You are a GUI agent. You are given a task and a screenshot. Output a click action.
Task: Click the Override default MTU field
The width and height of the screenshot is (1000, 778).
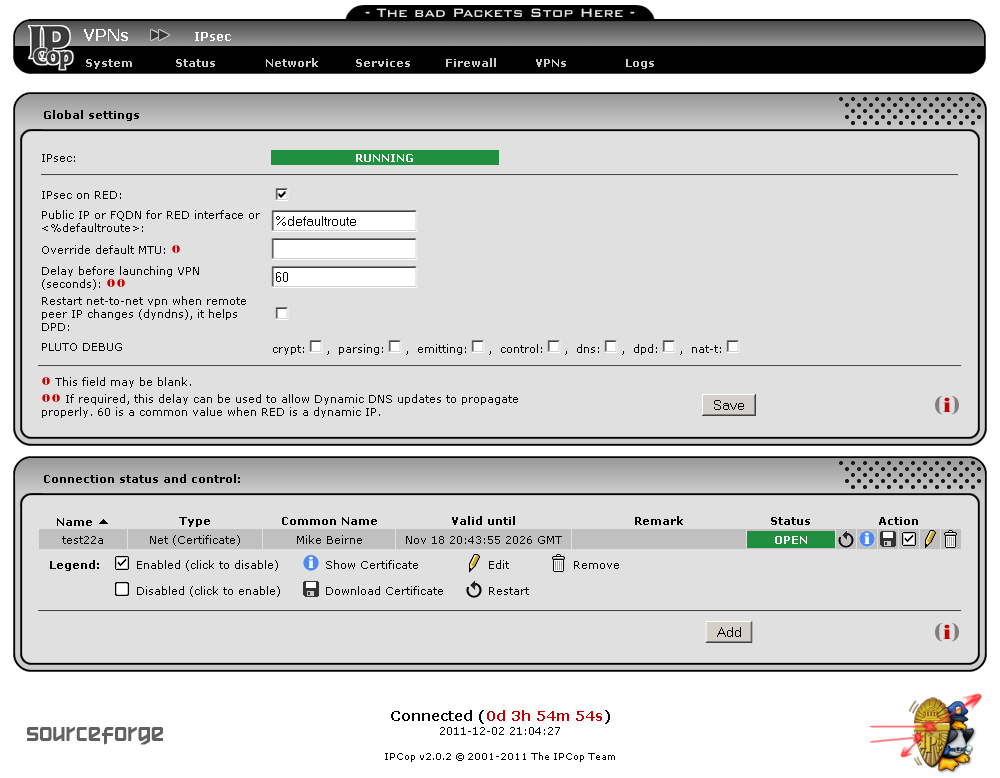(344, 249)
